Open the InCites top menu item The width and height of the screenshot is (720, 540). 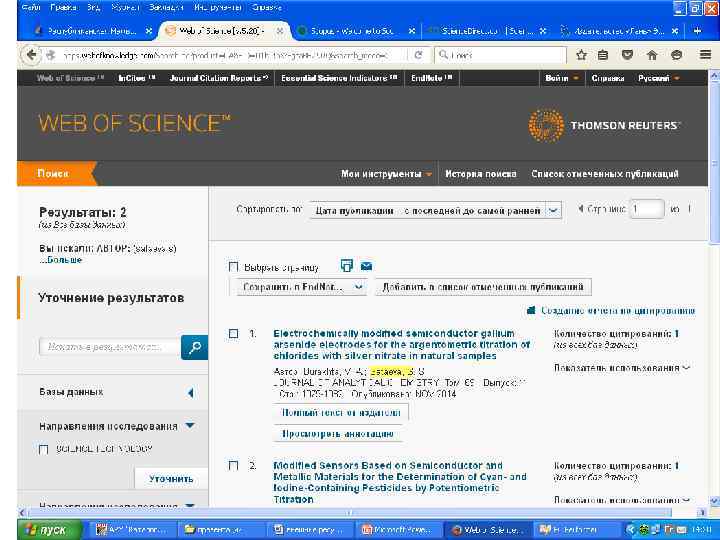click(x=136, y=79)
